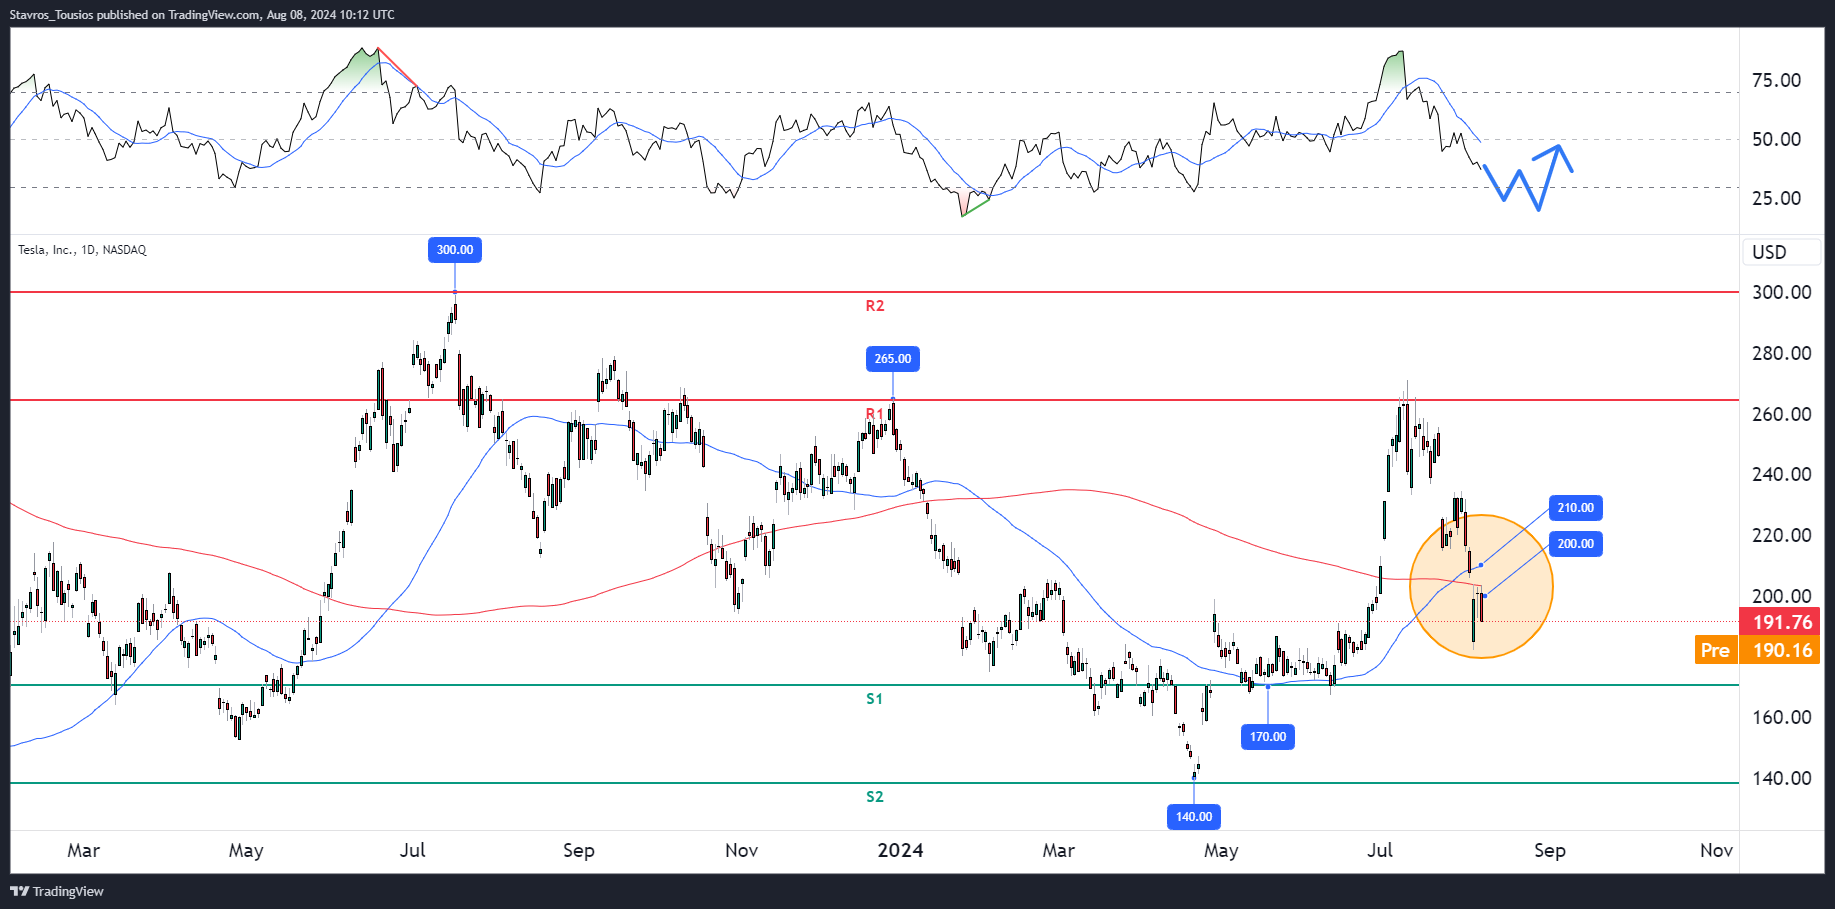Viewport: 1835px width, 909px height.
Task: Click the 200.00 target label
Action: (x=1575, y=544)
